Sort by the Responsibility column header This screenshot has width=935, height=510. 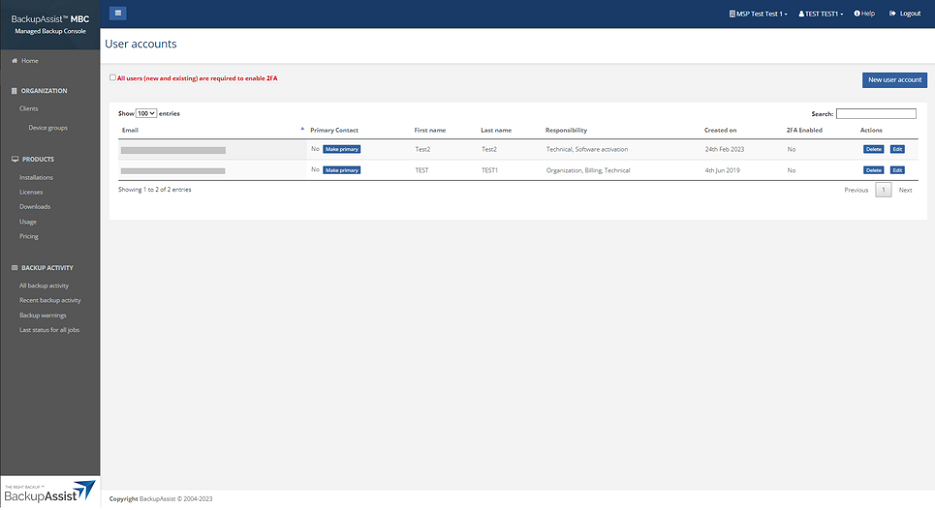(x=566, y=130)
